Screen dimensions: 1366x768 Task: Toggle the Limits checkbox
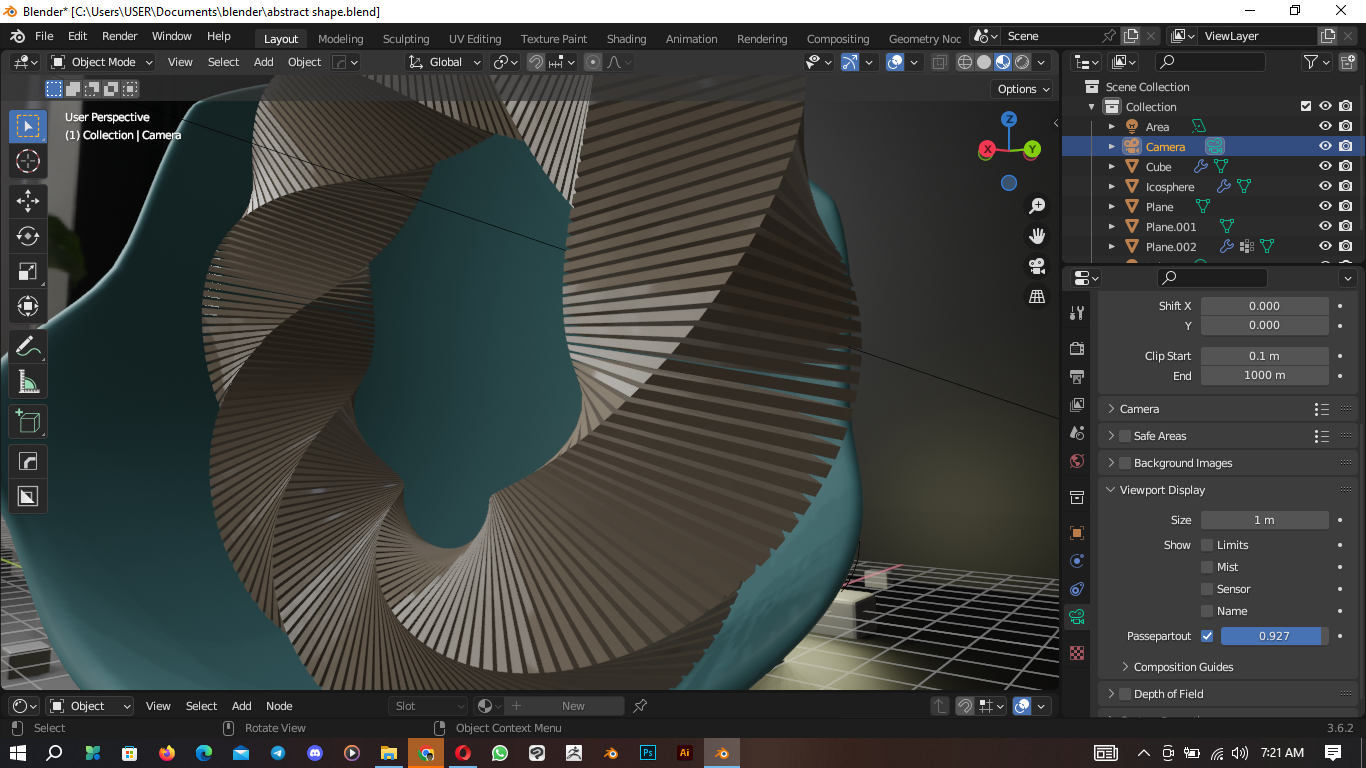tap(1207, 545)
